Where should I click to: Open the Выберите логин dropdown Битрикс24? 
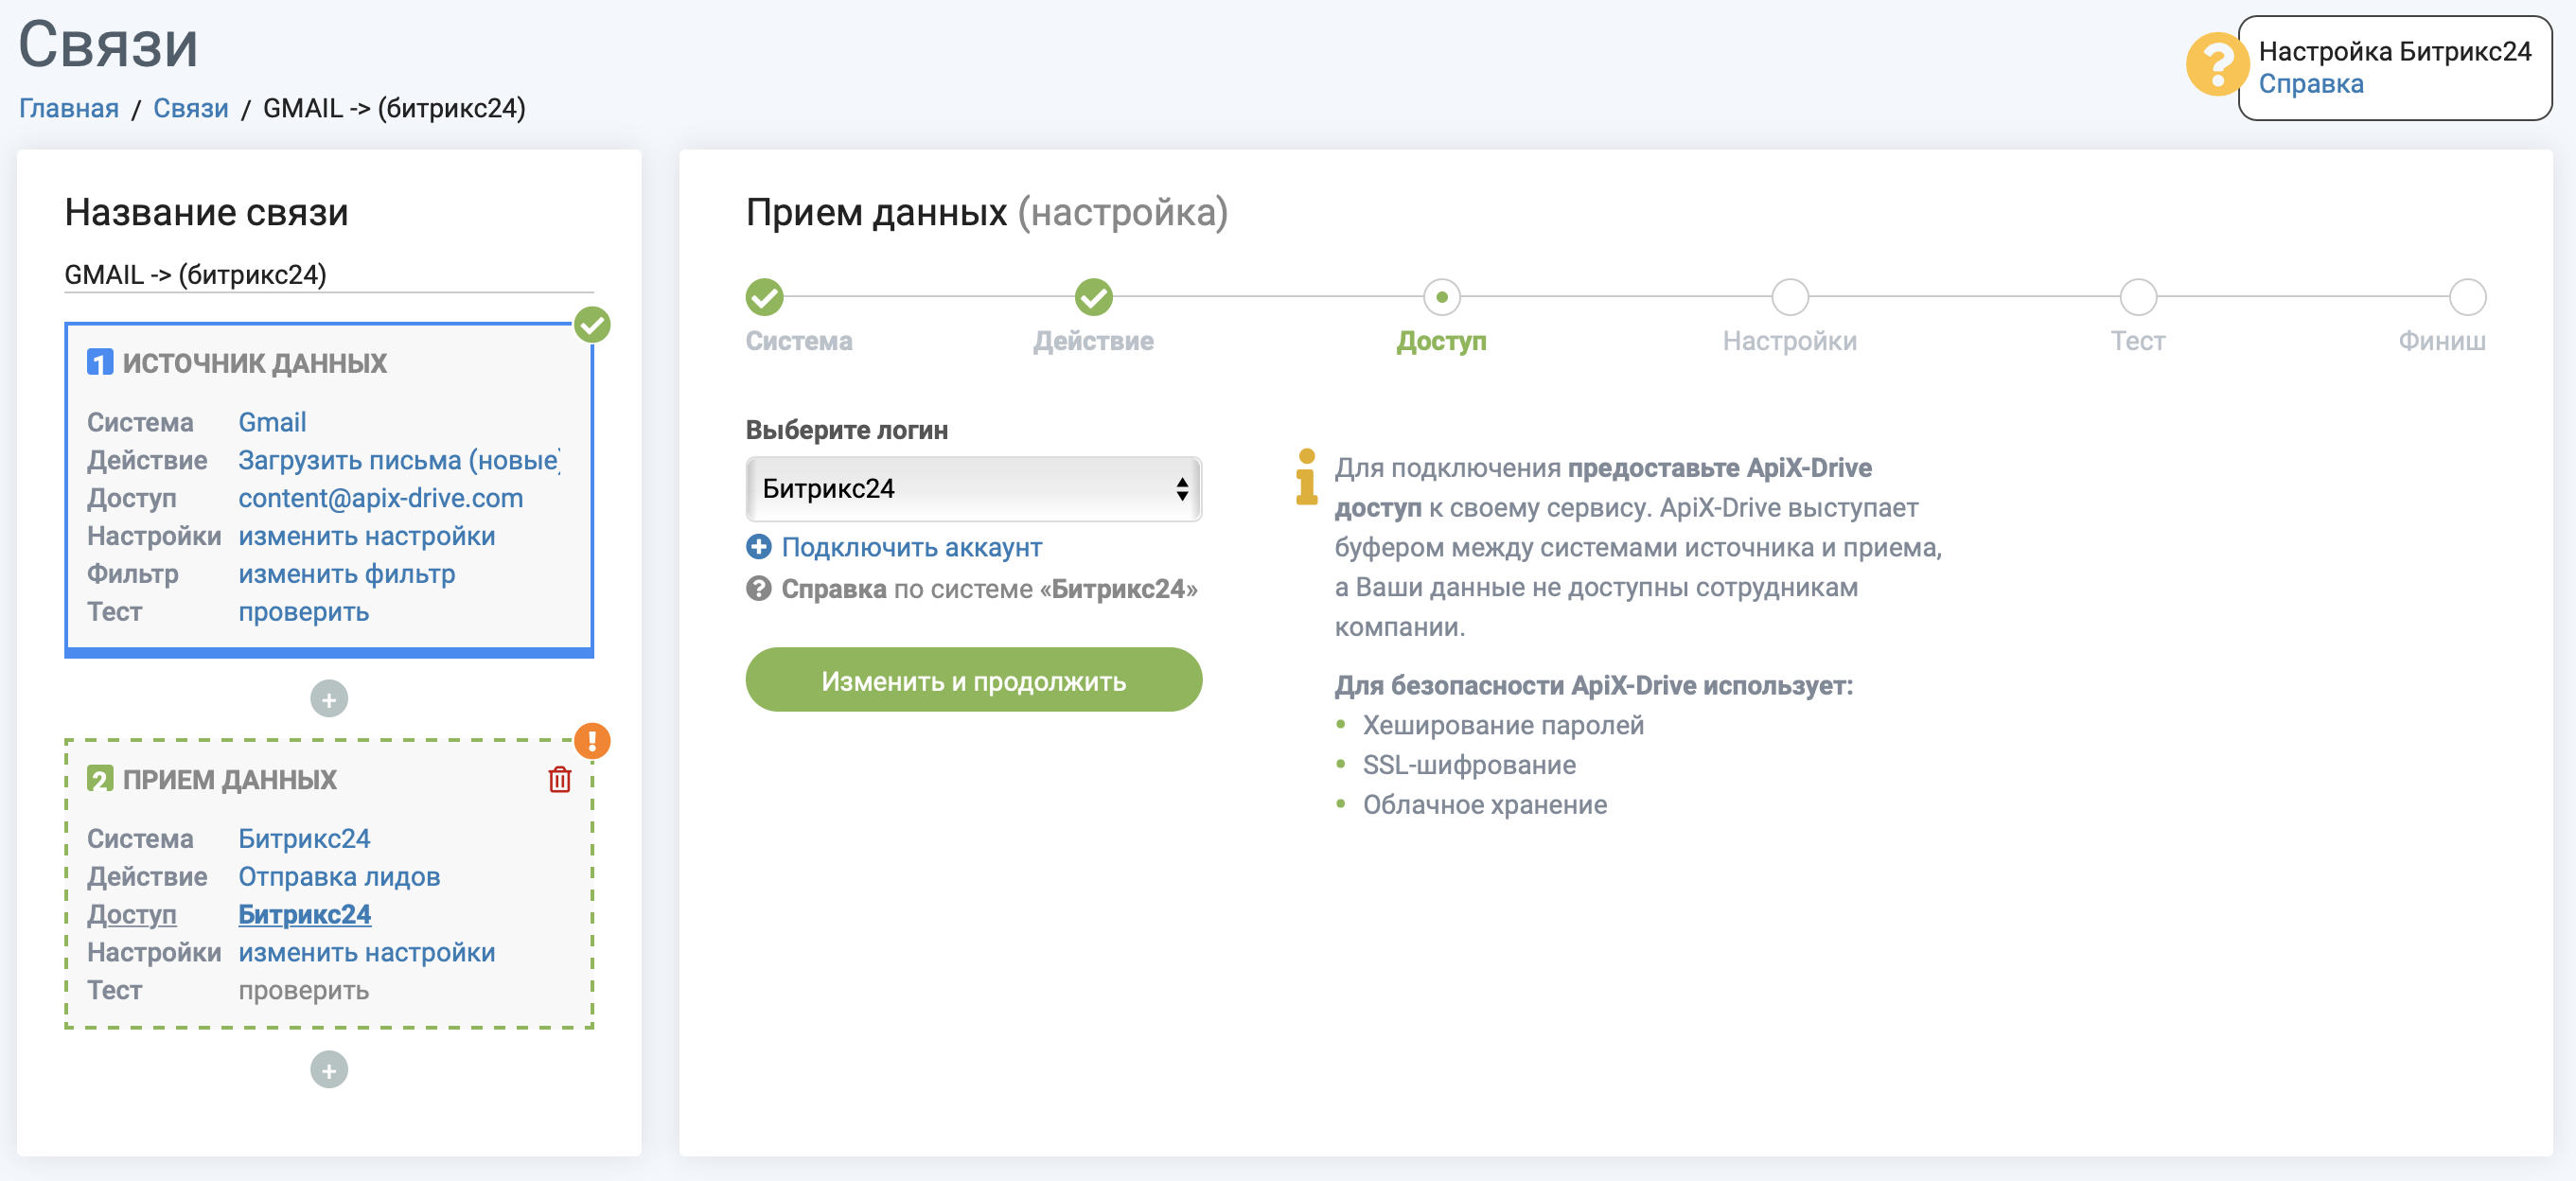pyautogui.click(x=973, y=489)
